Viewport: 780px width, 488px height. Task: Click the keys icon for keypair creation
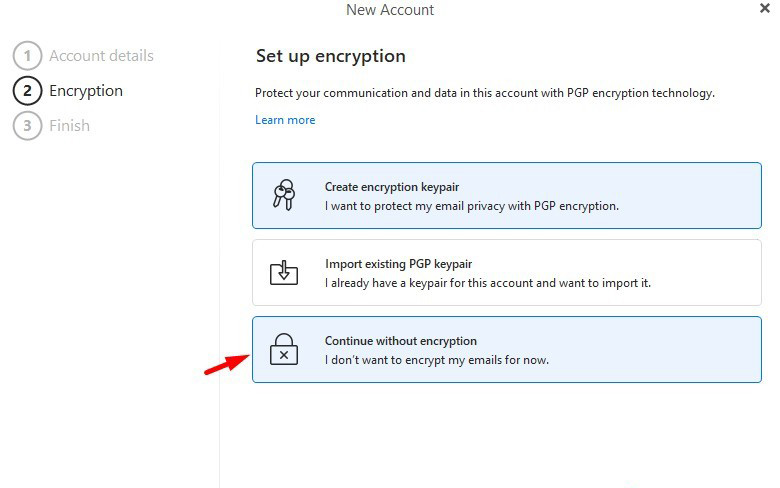pyautogui.click(x=284, y=195)
